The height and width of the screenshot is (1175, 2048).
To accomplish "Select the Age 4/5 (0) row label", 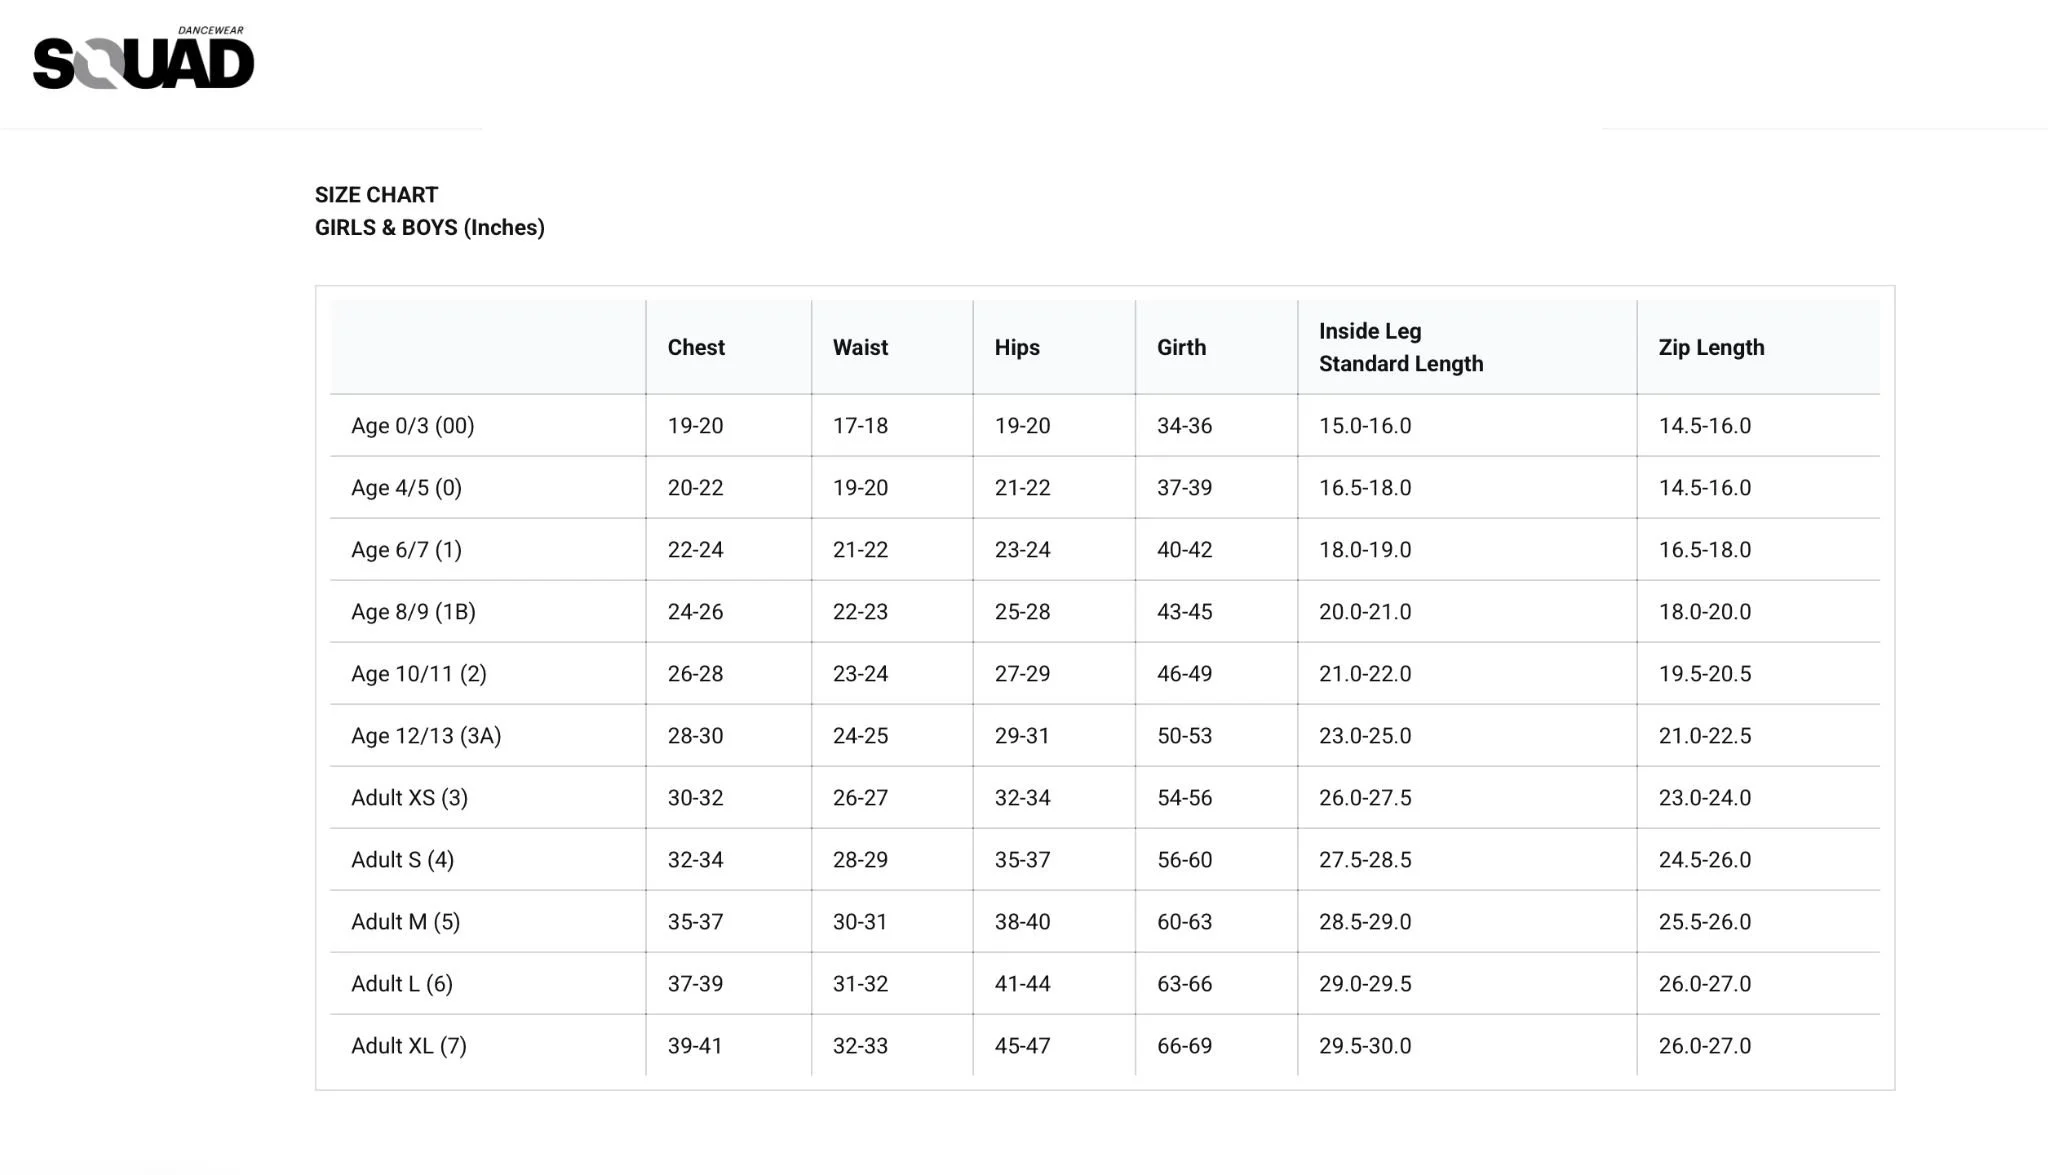I will pyautogui.click(x=406, y=488).
